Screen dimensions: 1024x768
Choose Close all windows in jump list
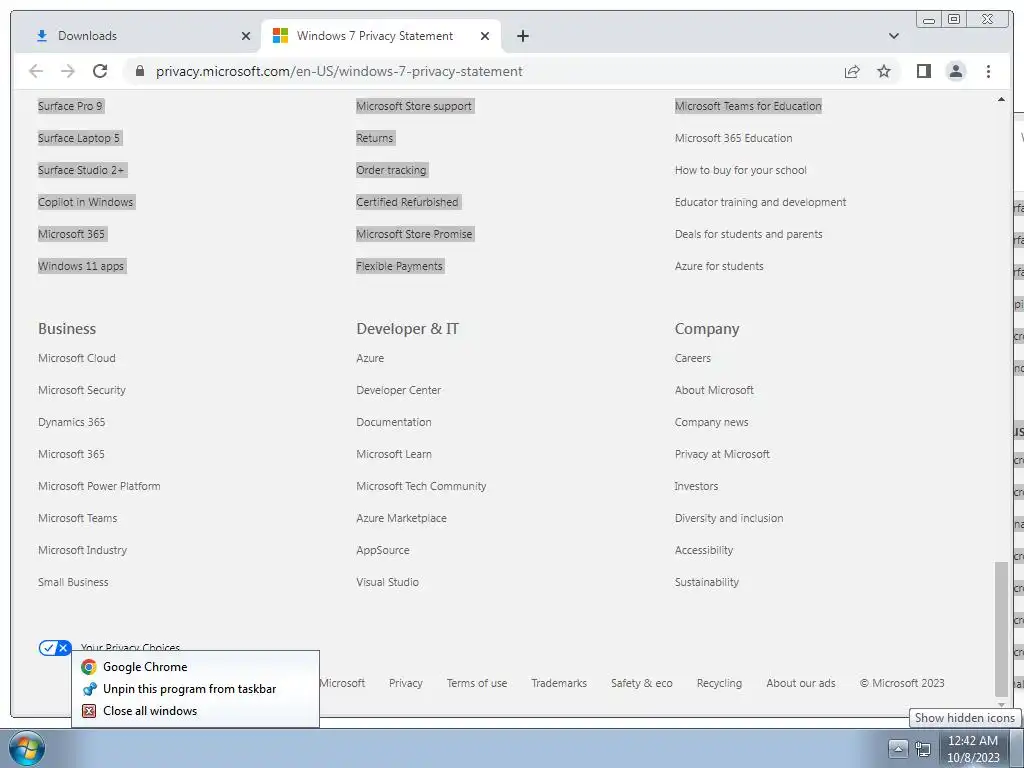[195, 711]
